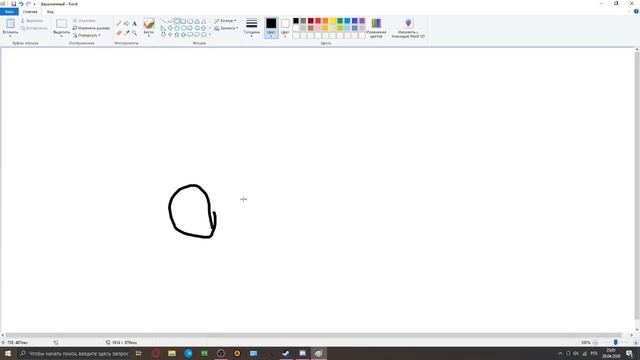Click the zoom out minus button

tap(595, 342)
